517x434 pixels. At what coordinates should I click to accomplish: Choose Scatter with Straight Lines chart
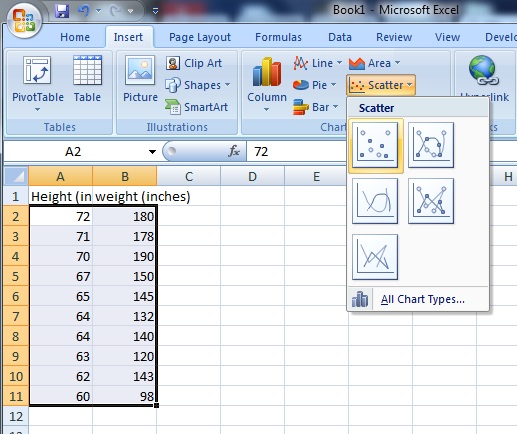click(375, 257)
